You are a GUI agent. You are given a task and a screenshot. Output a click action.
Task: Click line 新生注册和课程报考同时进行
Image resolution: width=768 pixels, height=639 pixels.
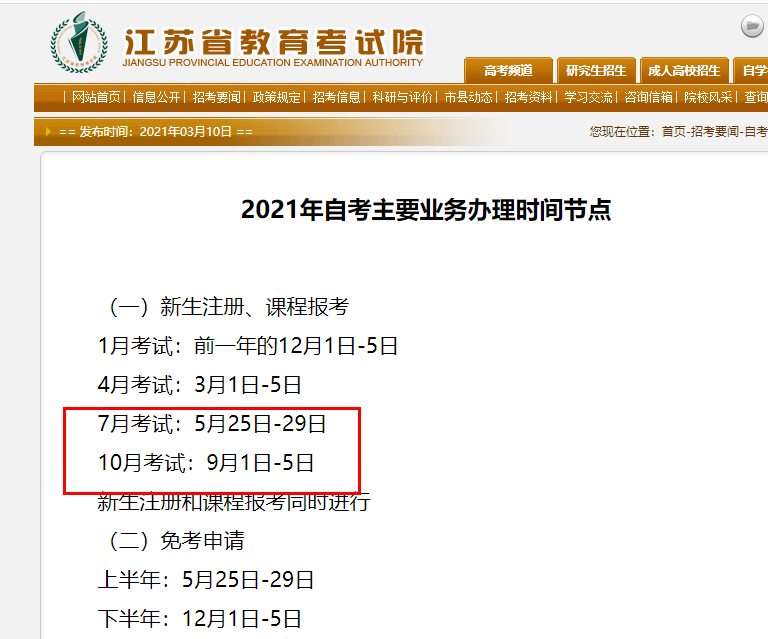(234, 501)
